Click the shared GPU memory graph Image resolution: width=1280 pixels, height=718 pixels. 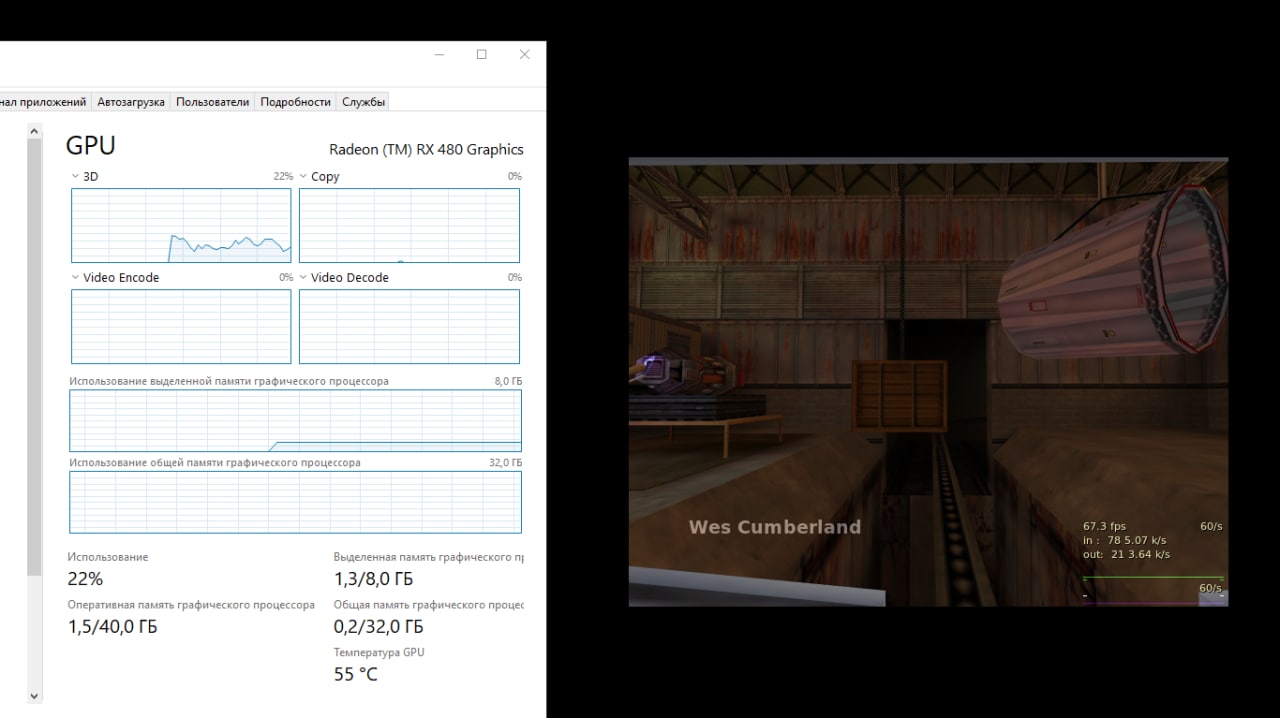click(295, 502)
